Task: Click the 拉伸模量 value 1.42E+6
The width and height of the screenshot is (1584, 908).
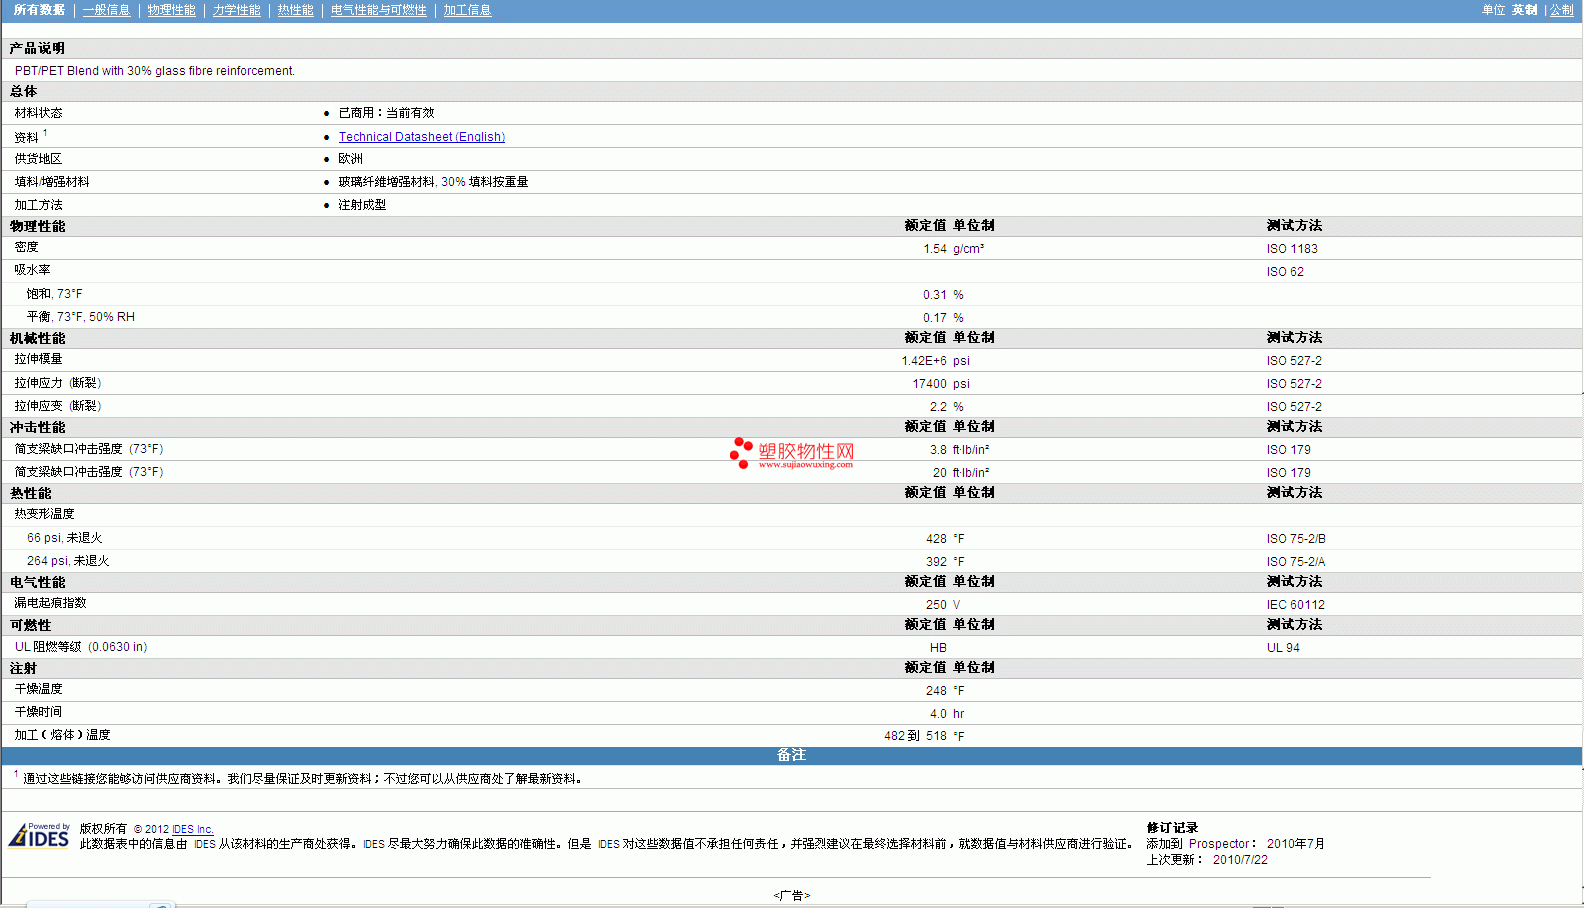Action: point(924,361)
